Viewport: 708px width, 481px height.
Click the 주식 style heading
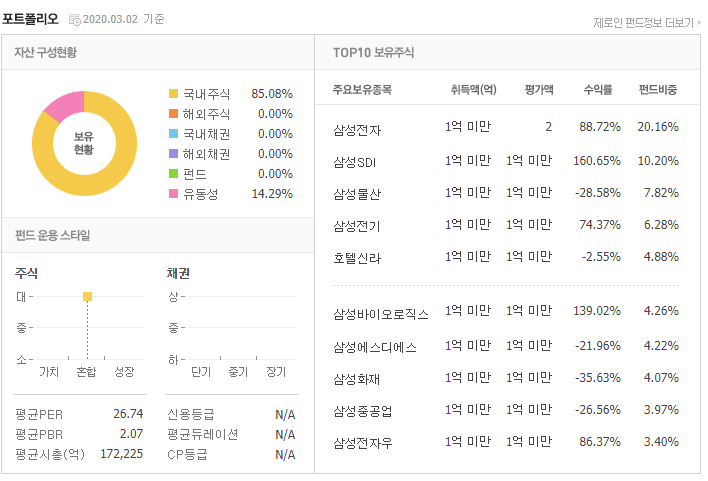(x=26, y=273)
